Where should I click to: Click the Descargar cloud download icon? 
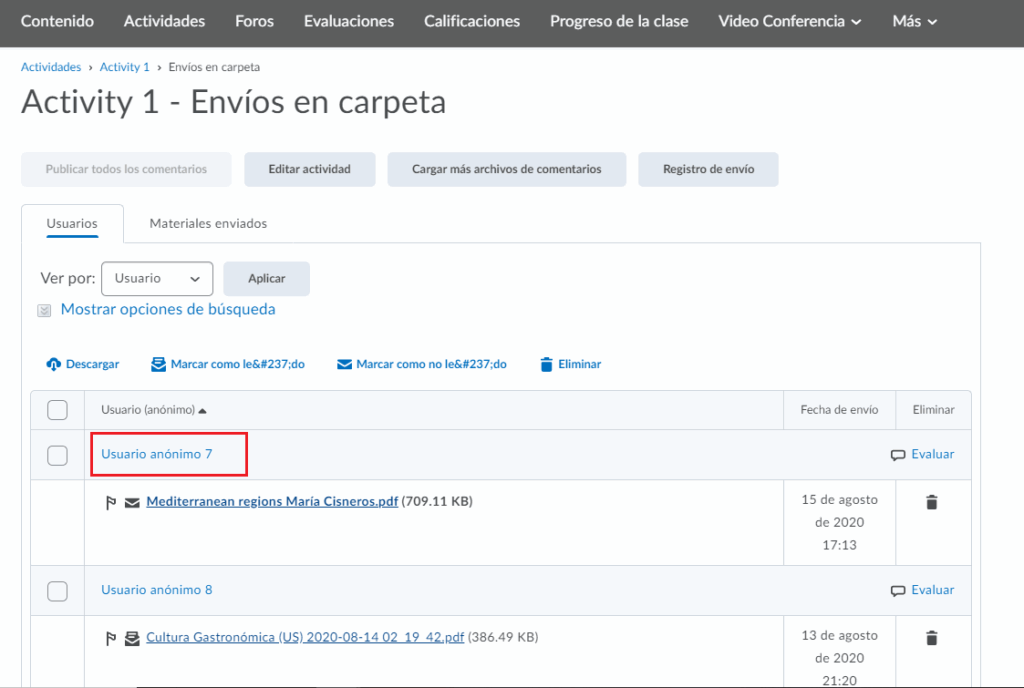[54, 365]
